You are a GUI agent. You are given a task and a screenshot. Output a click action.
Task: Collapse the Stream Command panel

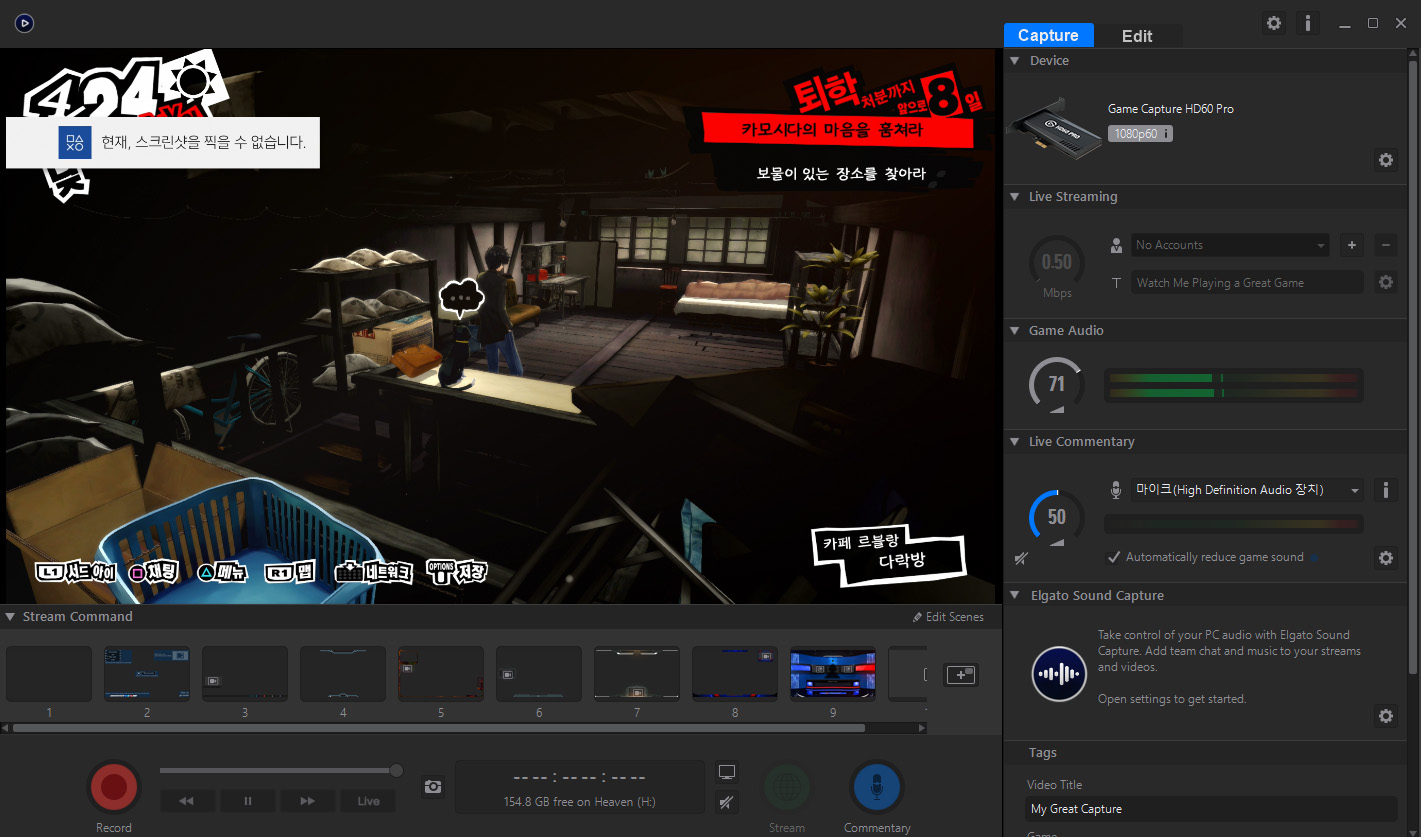pos(9,617)
